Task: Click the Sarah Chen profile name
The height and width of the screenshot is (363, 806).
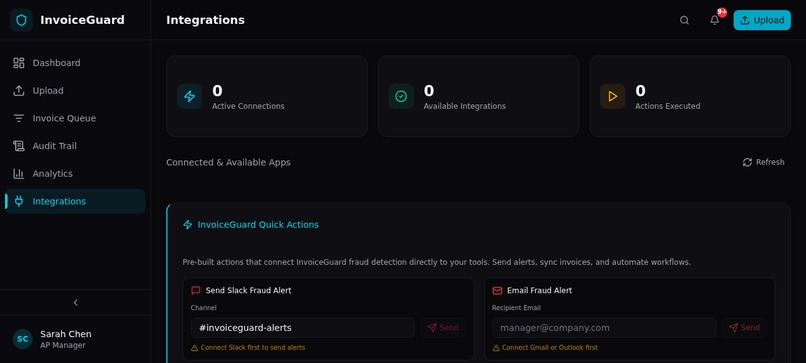Action: click(66, 334)
